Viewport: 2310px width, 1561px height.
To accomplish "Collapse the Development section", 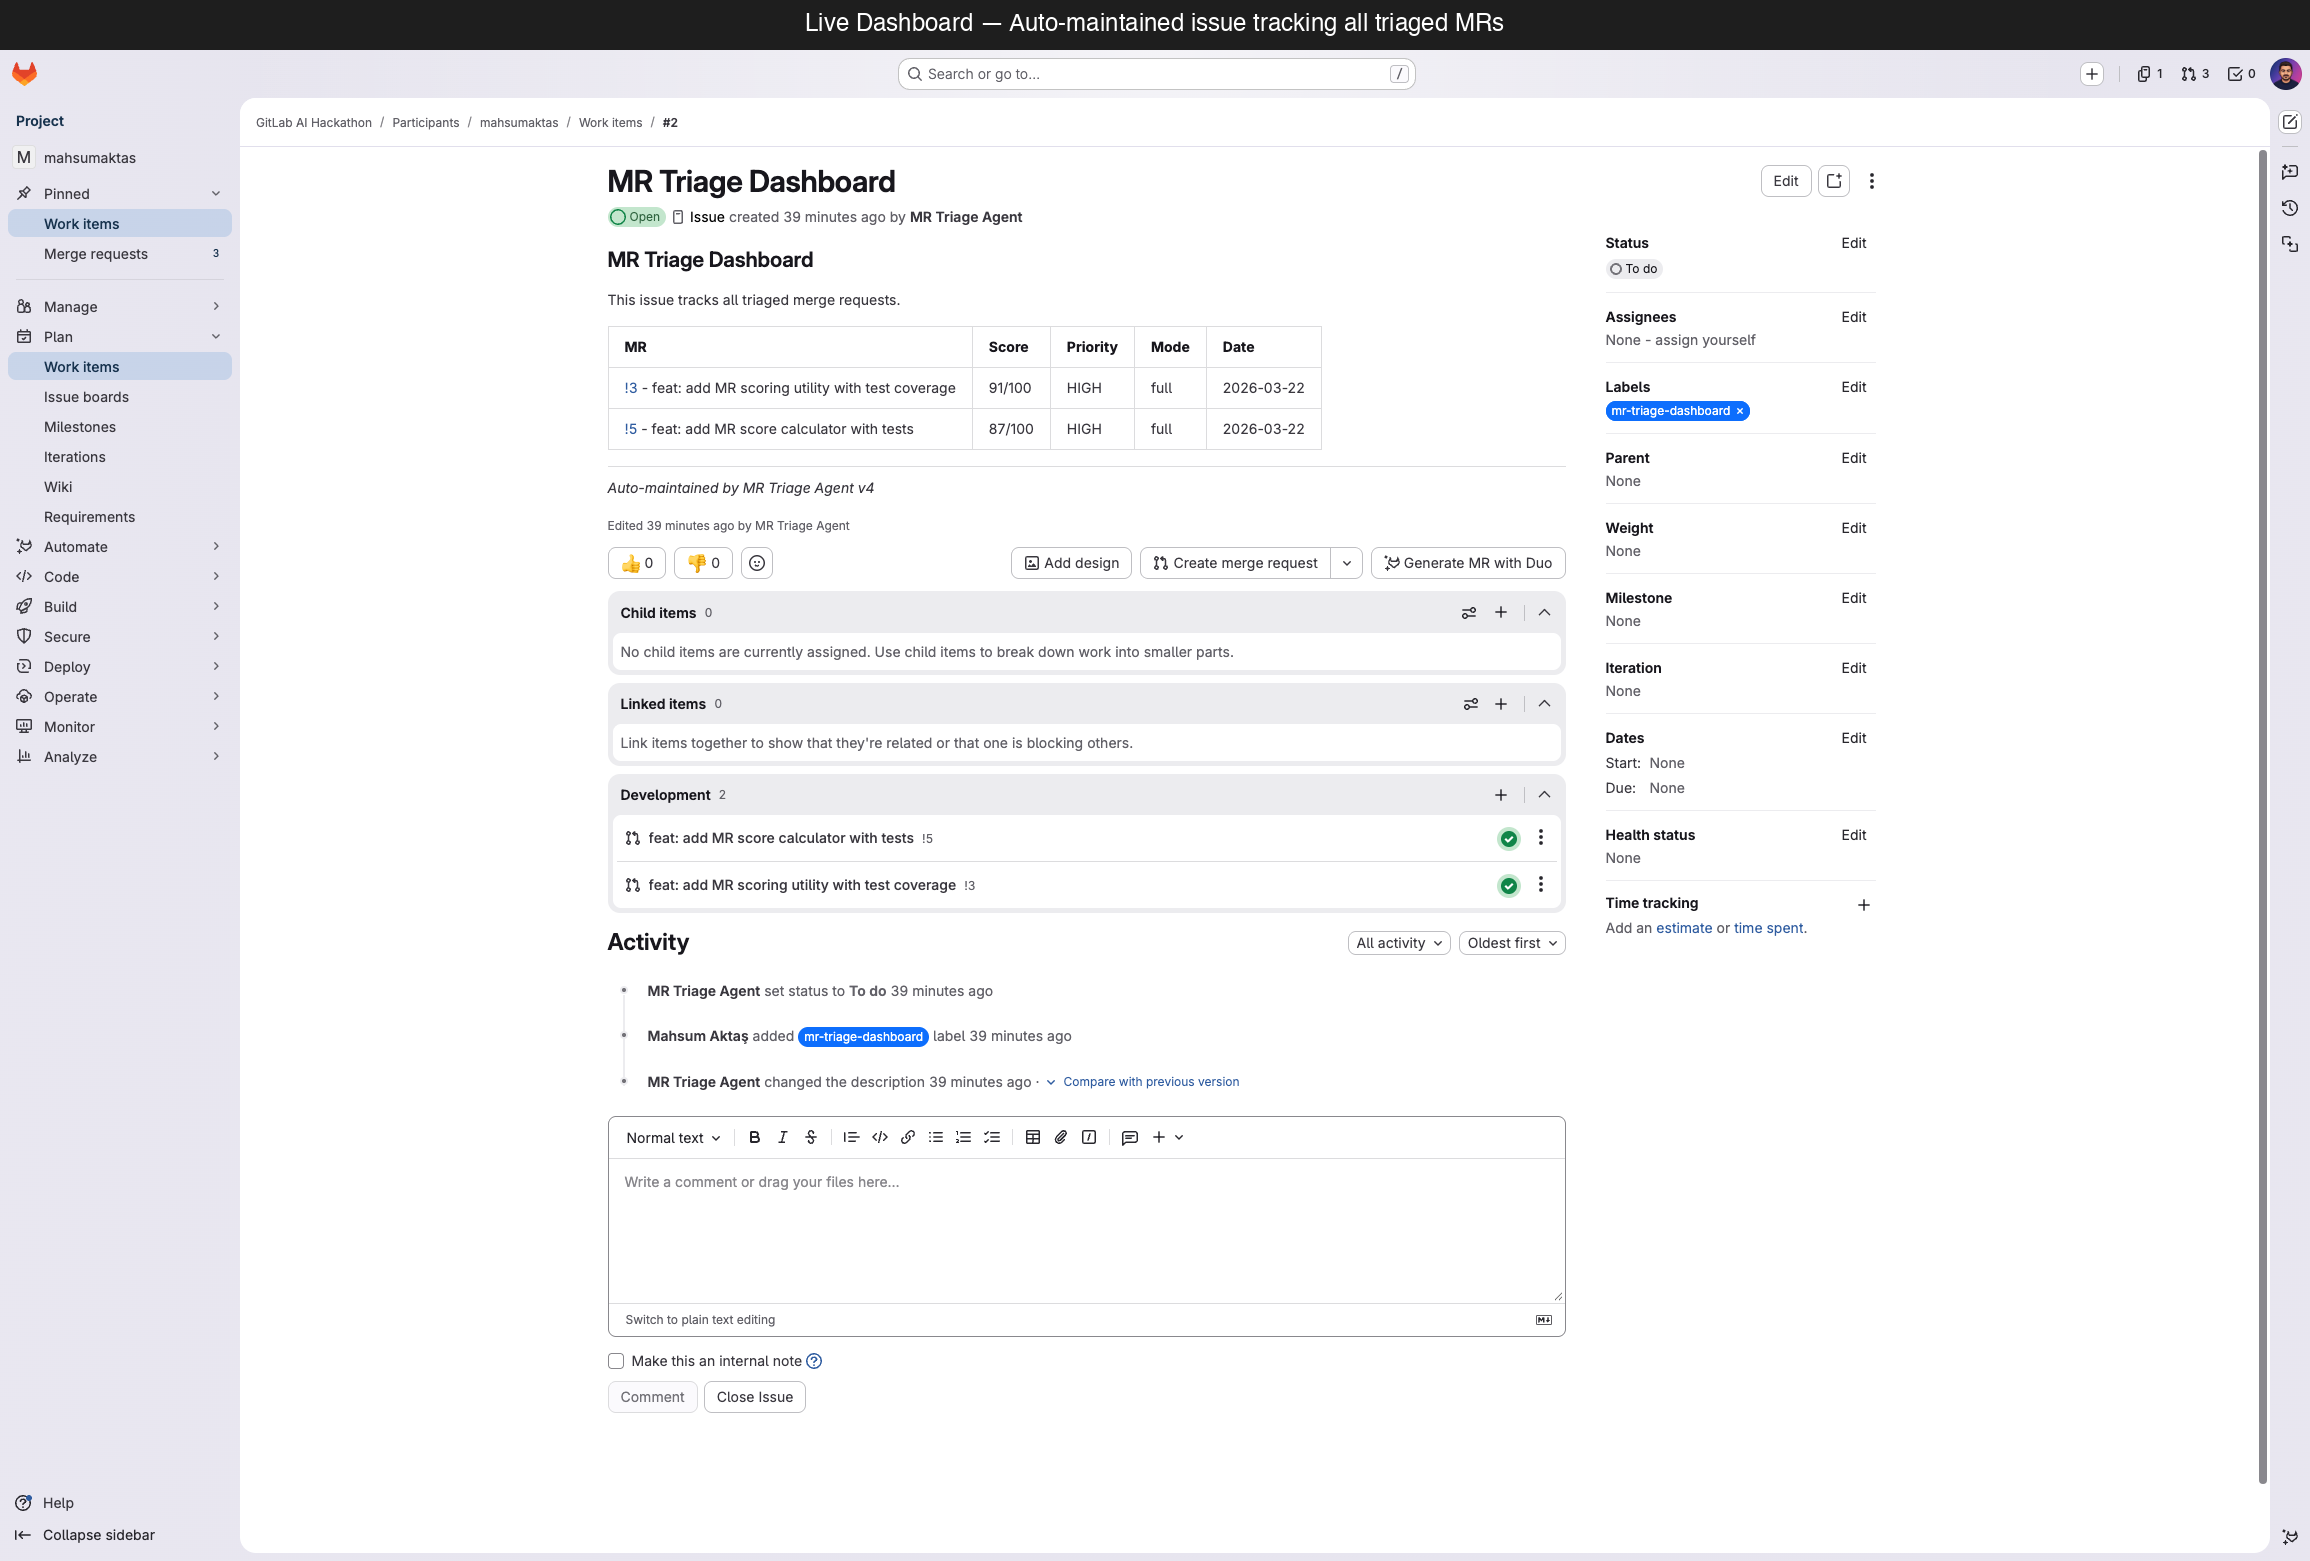I will click(x=1544, y=795).
